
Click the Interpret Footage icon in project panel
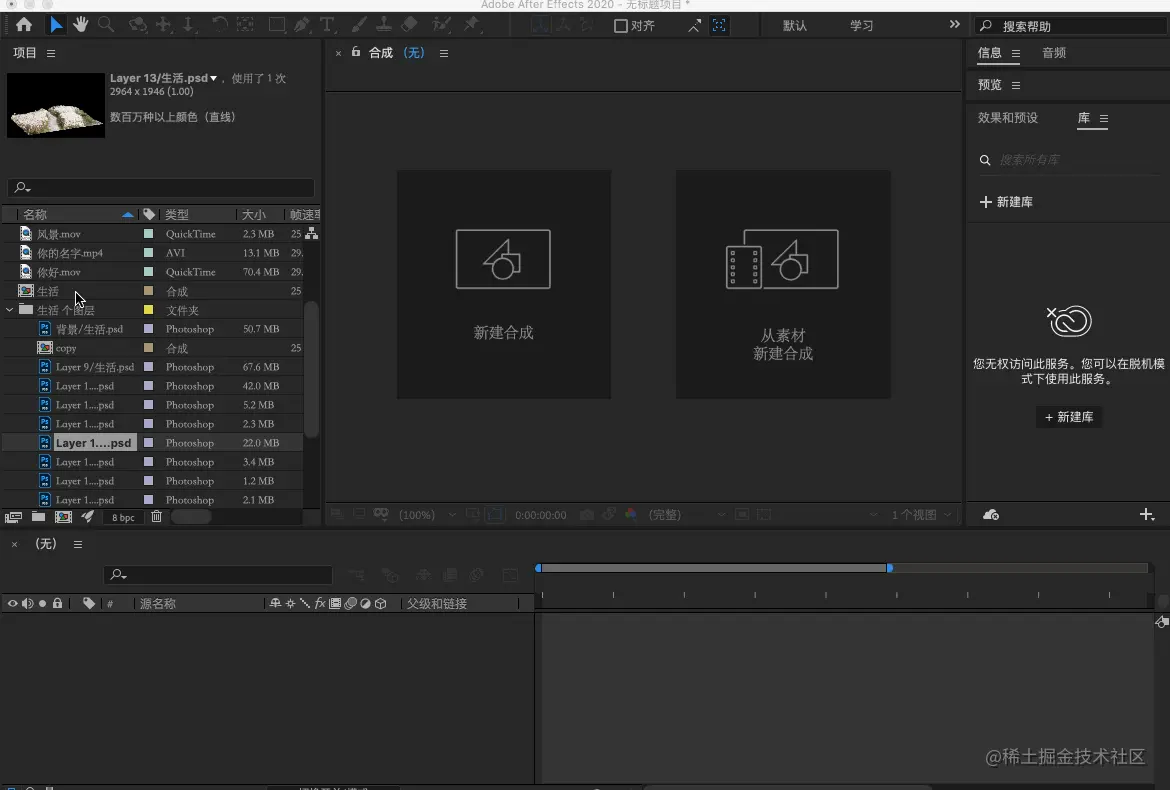click(x=13, y=517)
